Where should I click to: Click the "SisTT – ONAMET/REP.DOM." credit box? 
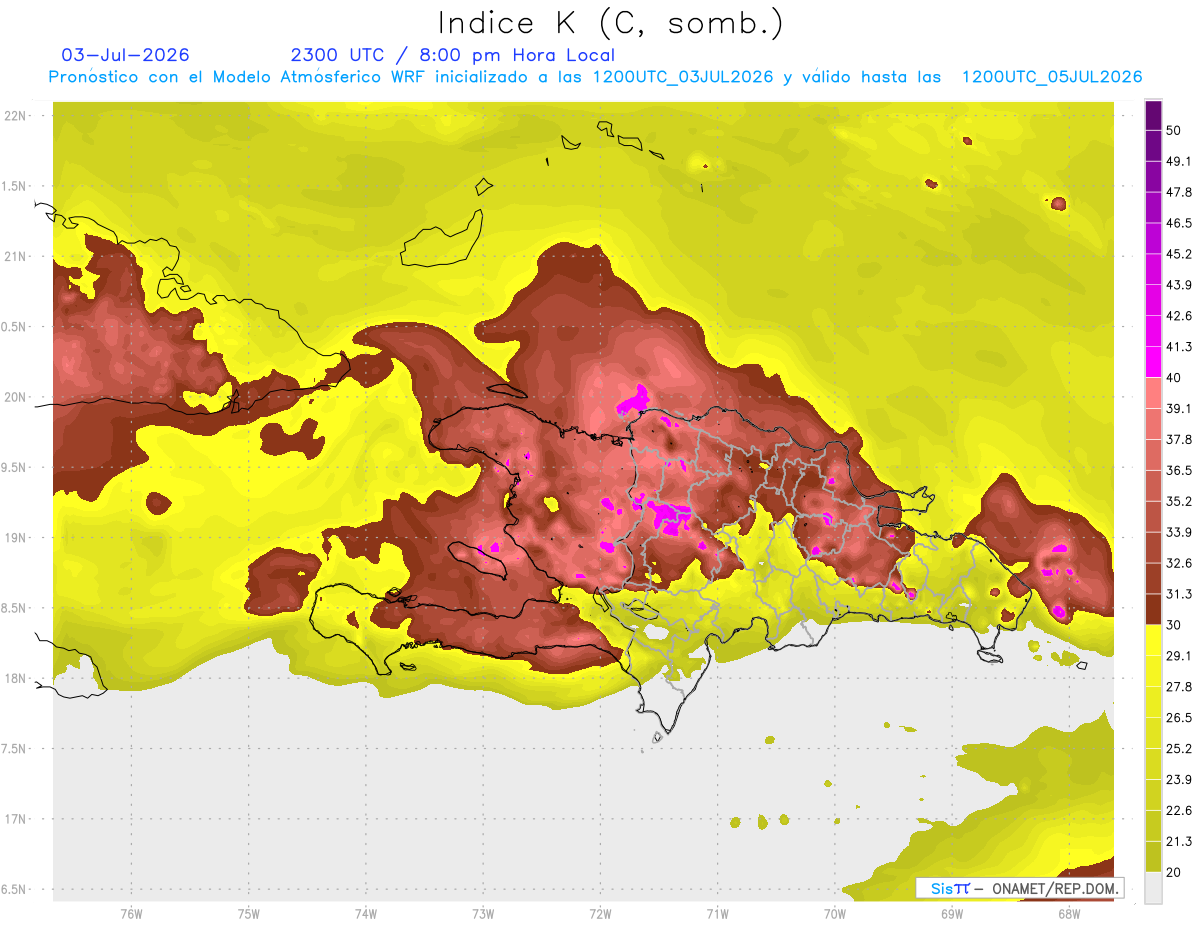(x=1020, y=888)
